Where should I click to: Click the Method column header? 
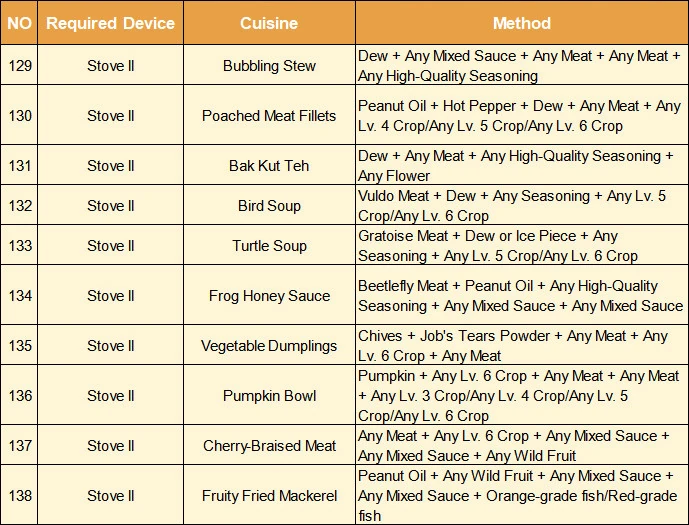[521, 23]
